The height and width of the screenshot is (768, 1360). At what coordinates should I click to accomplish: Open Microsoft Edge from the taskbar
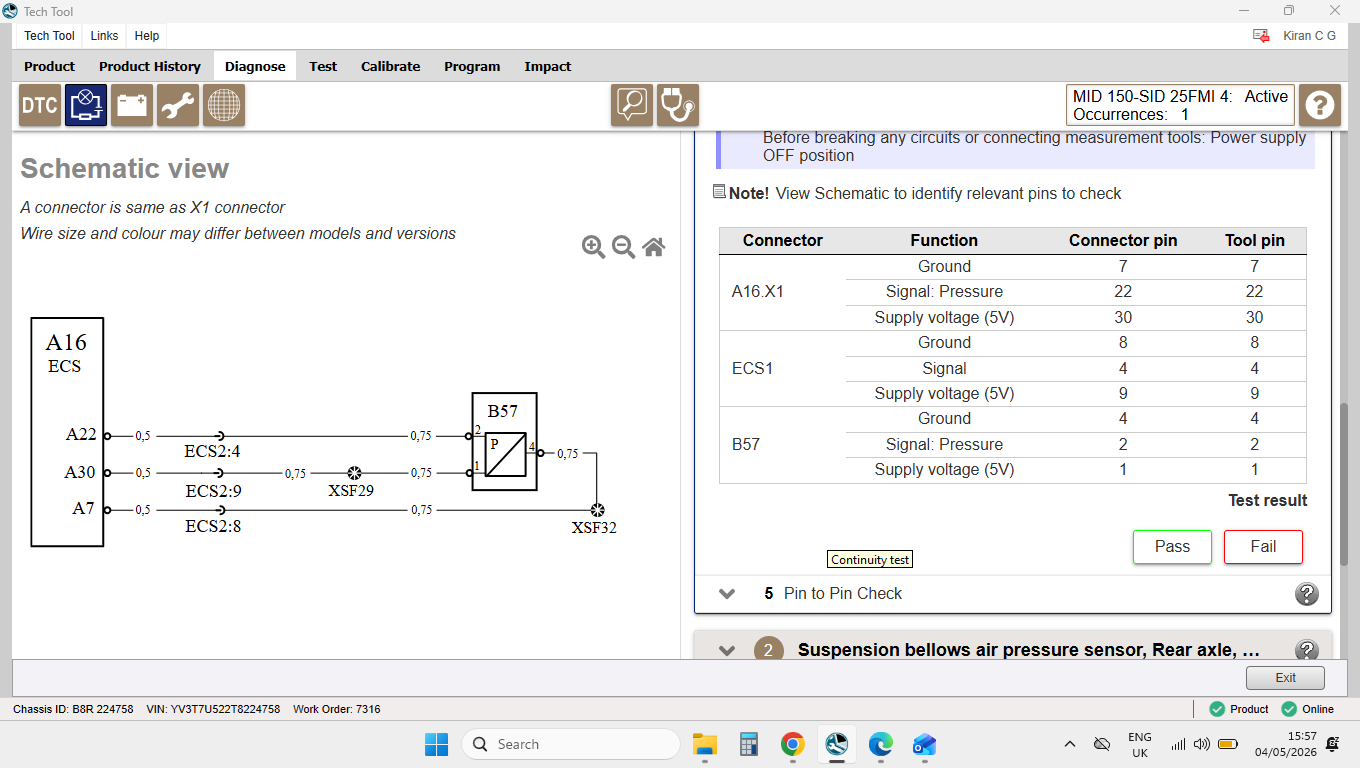point(880,744)
